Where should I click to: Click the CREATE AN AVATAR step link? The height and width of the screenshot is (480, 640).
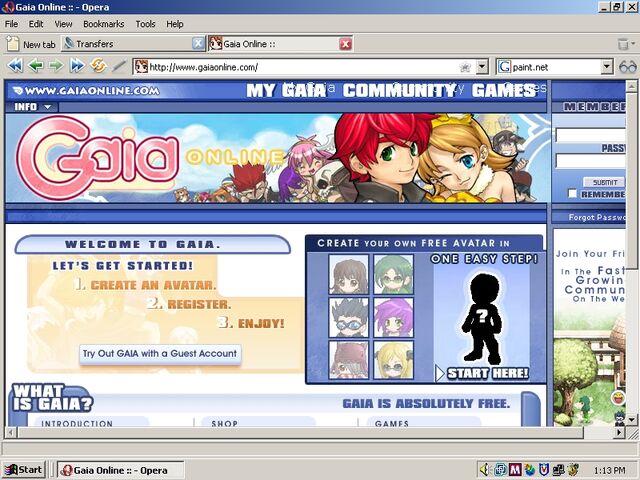(x=153, y=285)
